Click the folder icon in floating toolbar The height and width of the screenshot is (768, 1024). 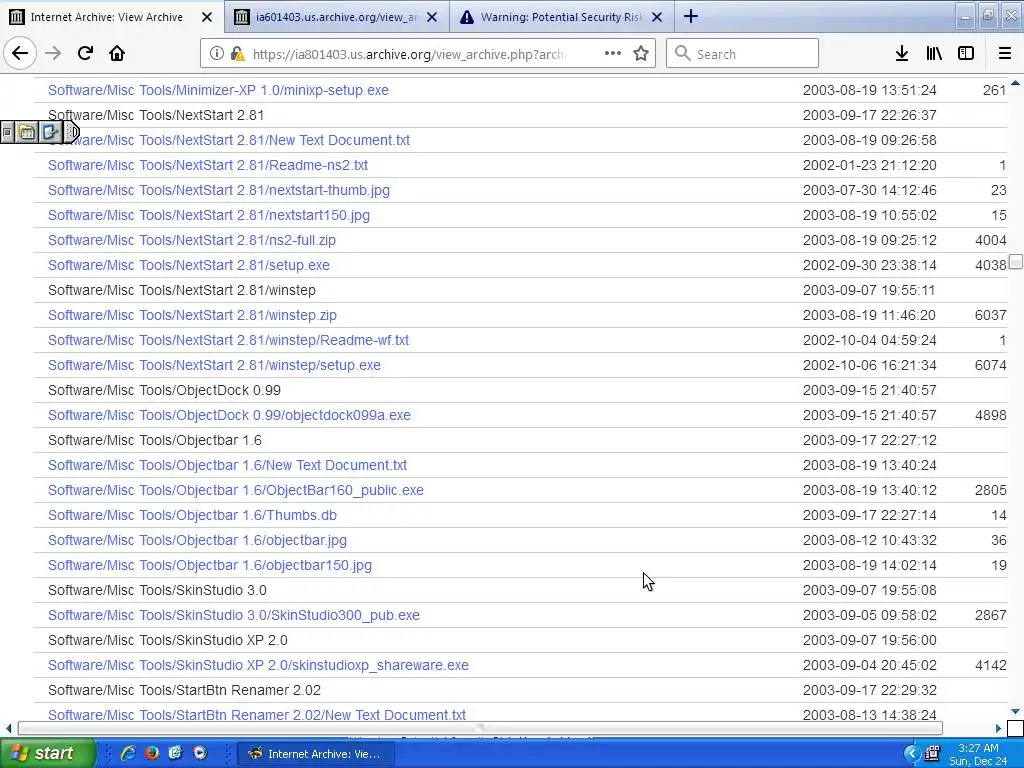click(x=27, y=133)
